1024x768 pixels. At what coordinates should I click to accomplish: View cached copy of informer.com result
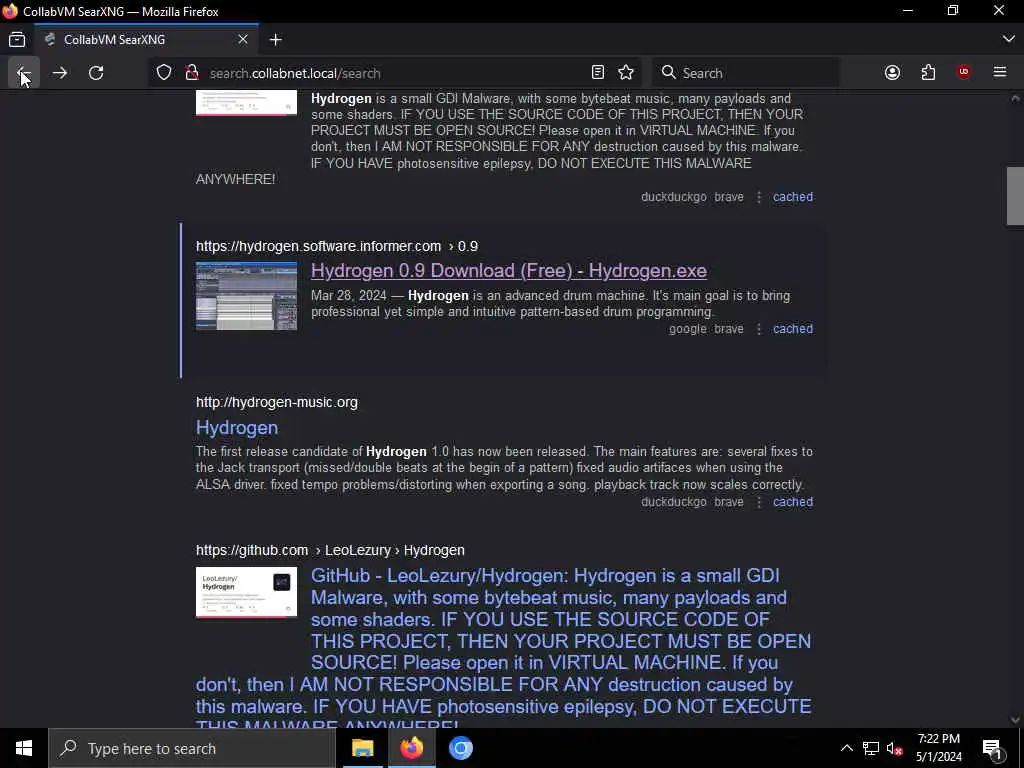coord(793,328)
